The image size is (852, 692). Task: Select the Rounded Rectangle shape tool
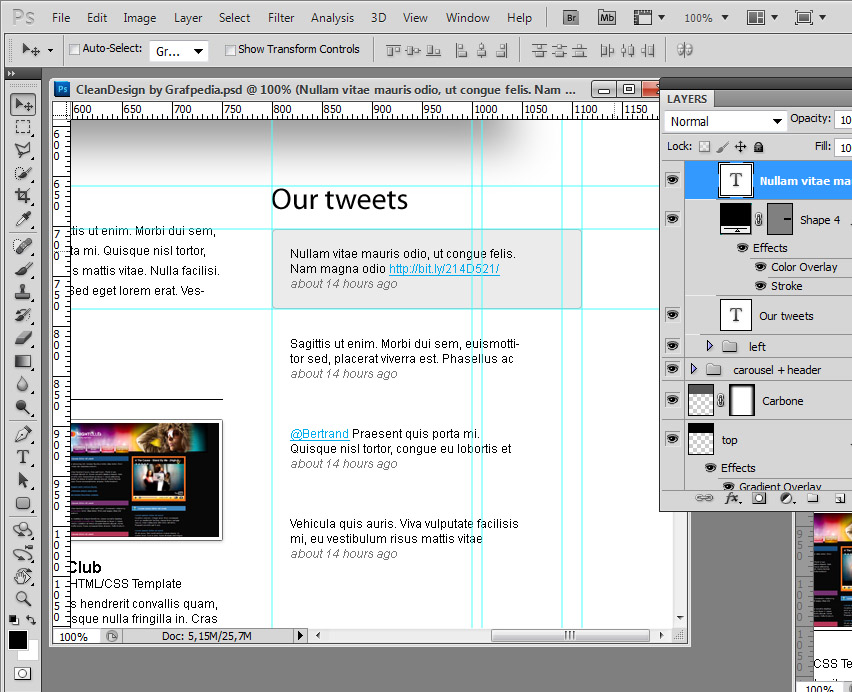click(x=23, y=503)
